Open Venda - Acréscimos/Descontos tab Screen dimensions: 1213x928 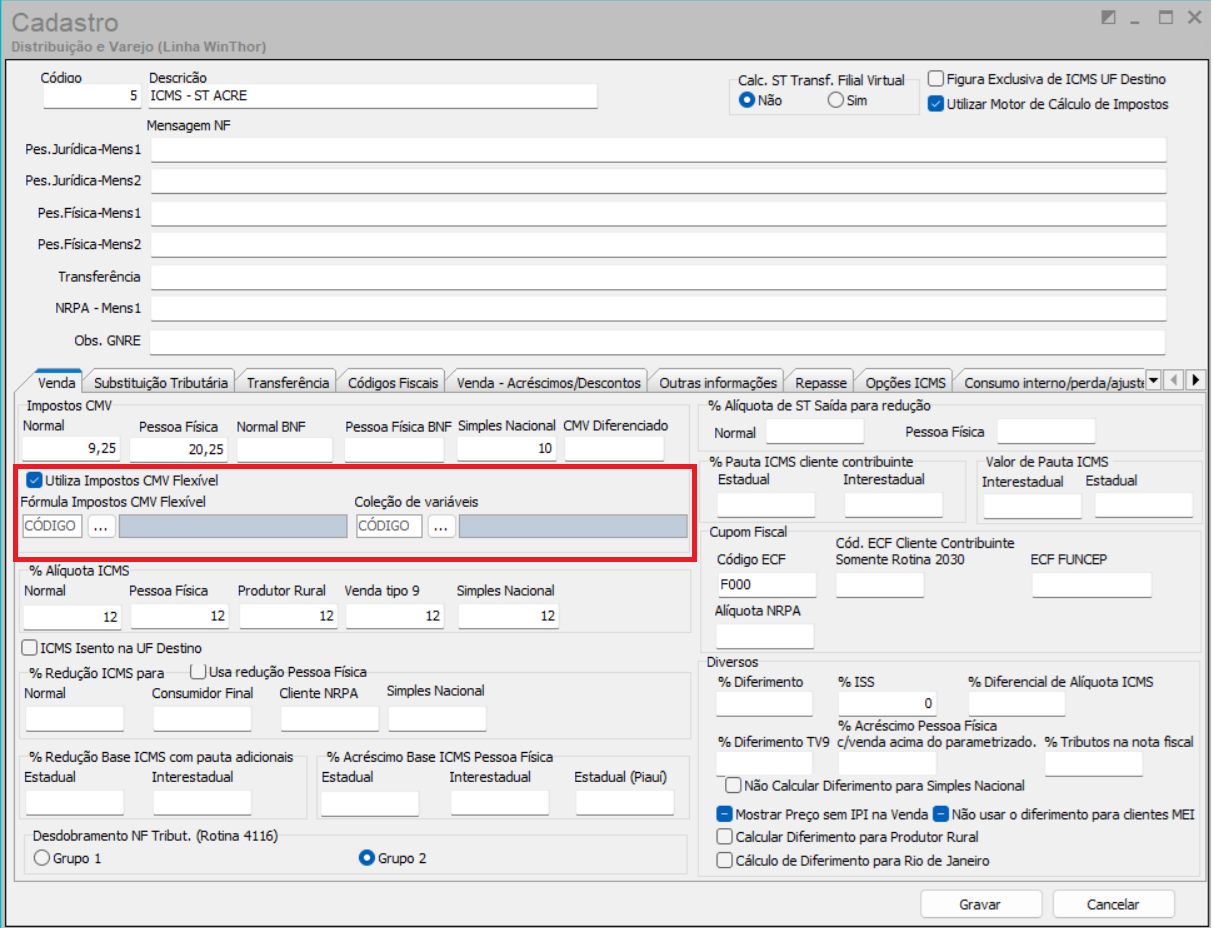pos(548,382)
